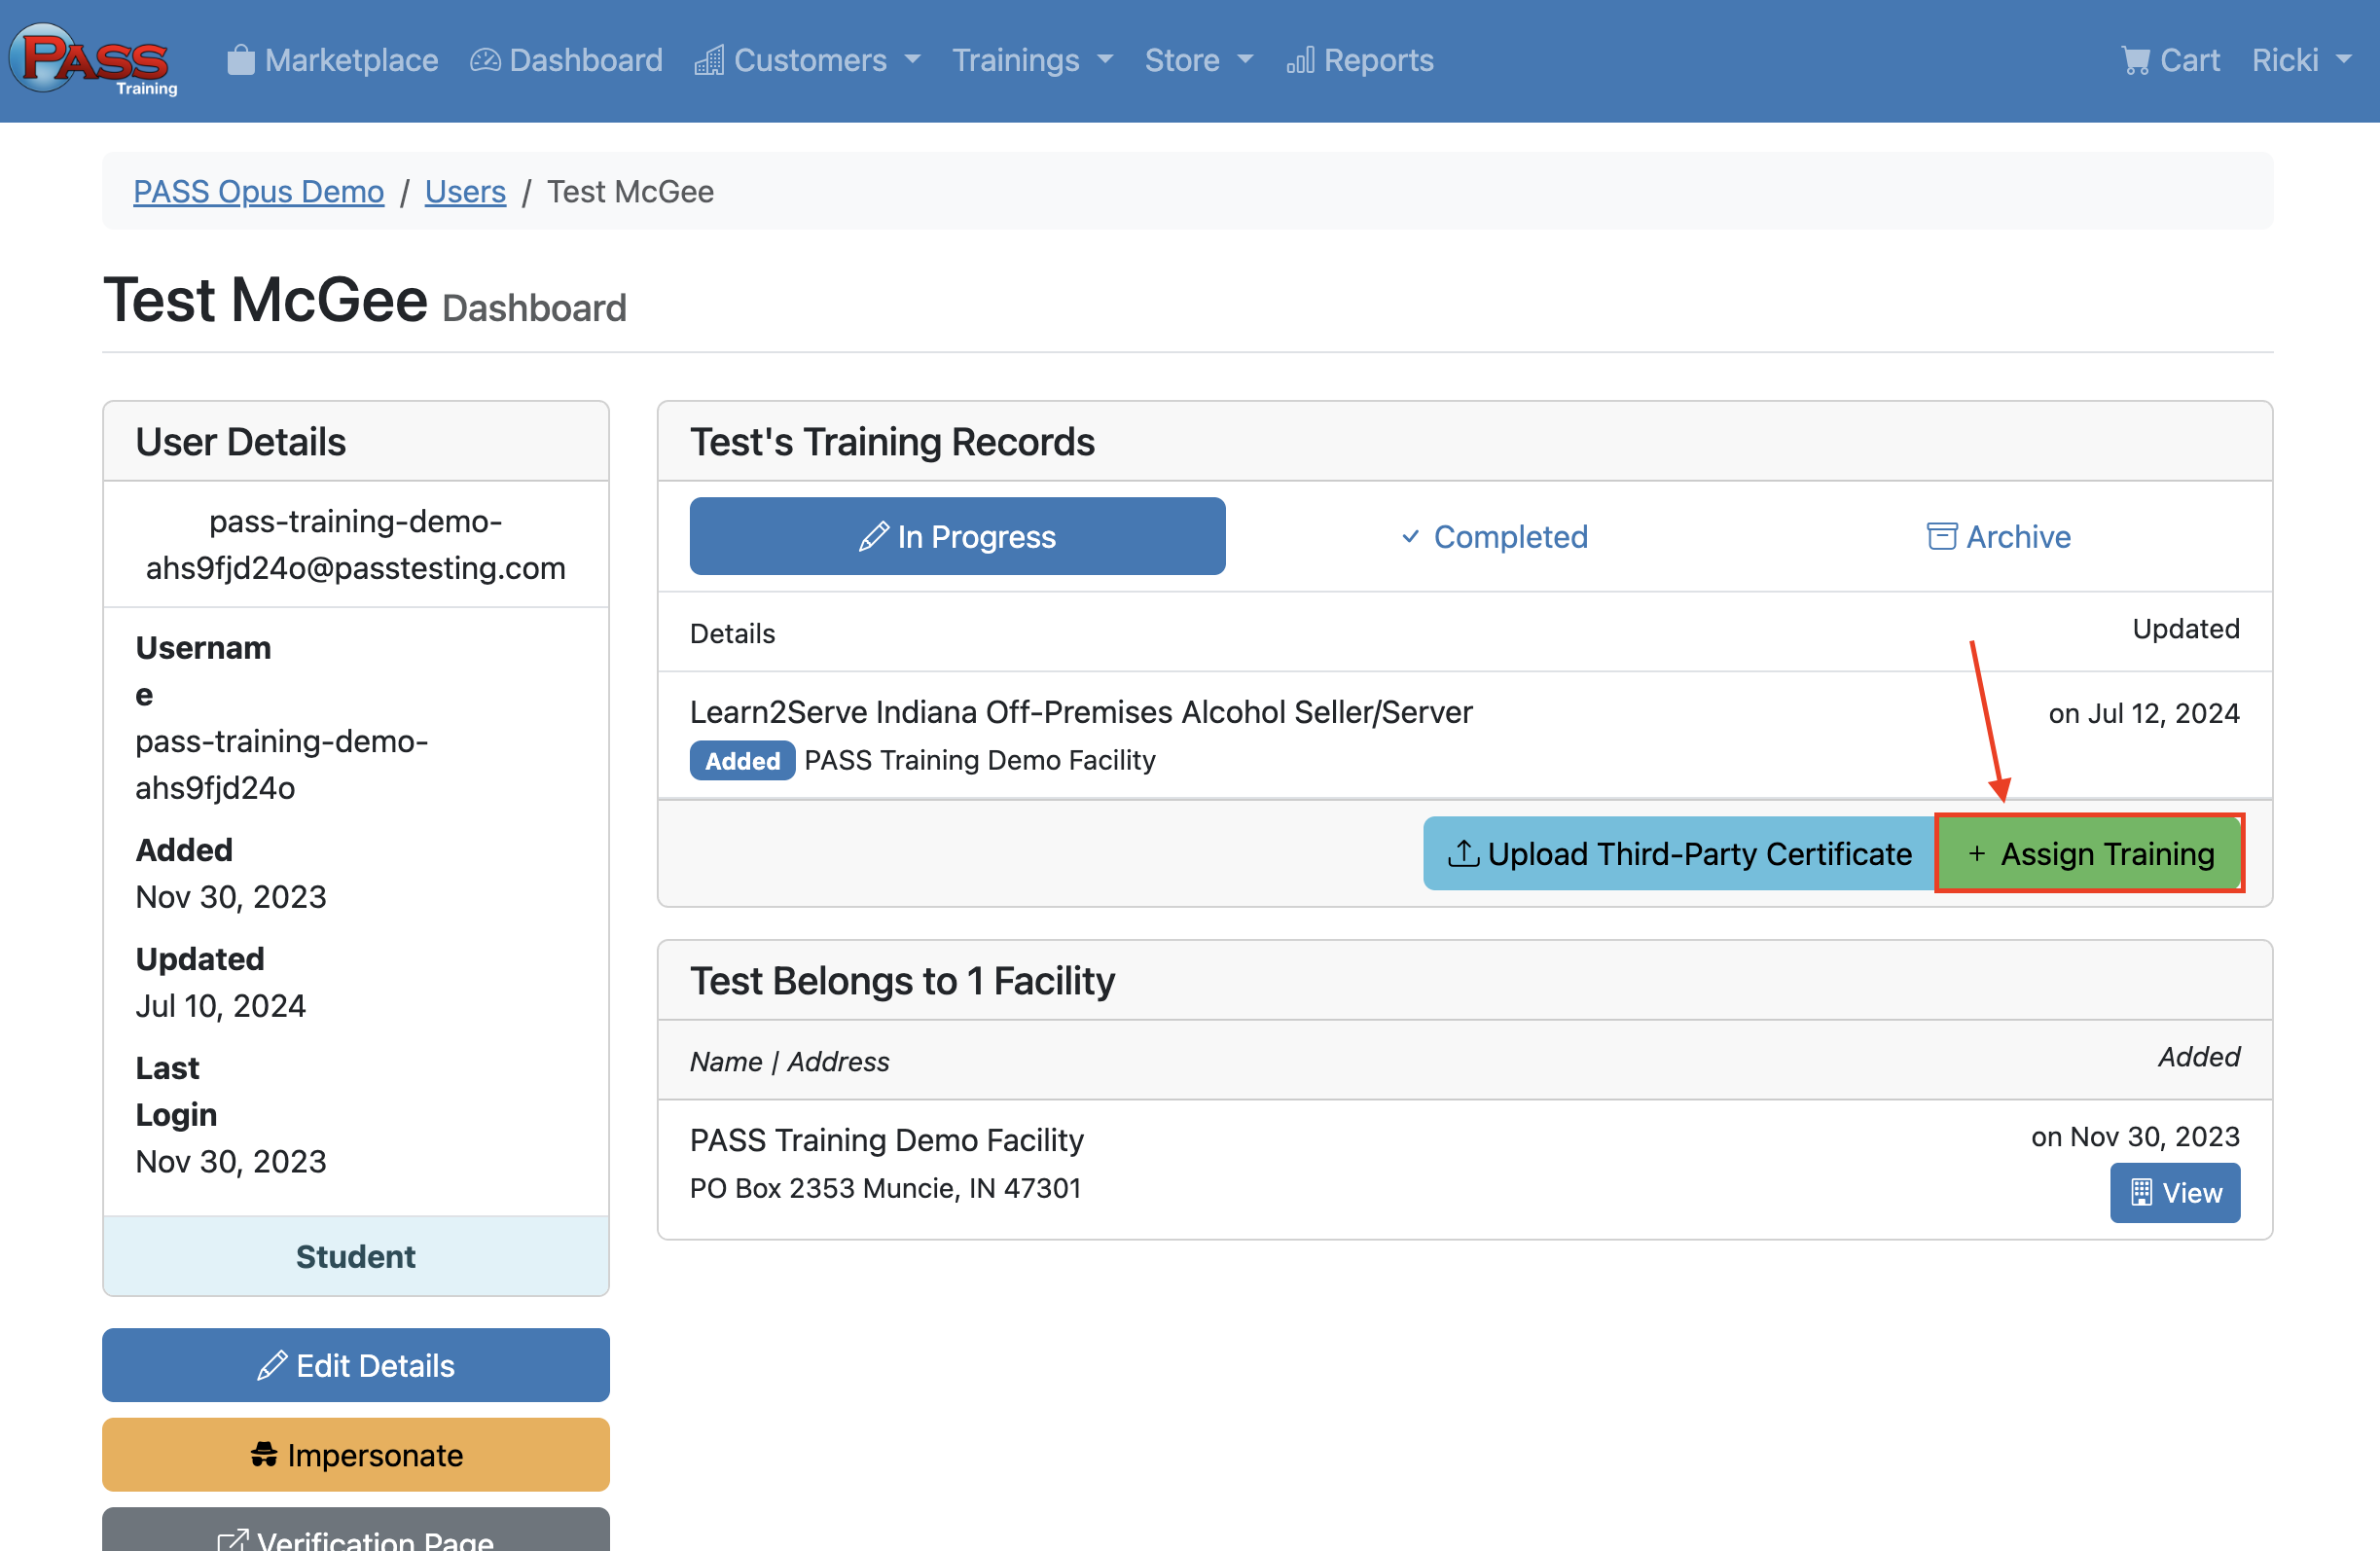
Task: Click the Marketplace bag icon
Action: [x=240, y=60]
